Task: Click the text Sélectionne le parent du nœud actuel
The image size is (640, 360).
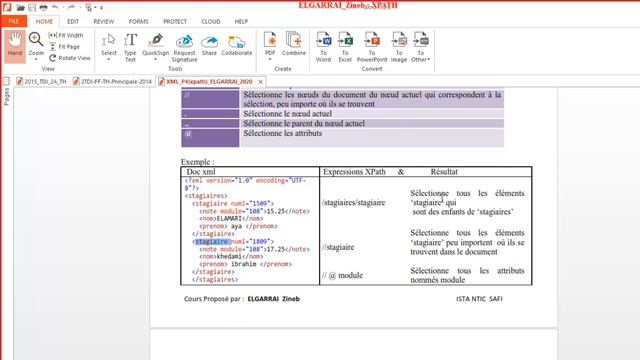Action: tap(304, 124)
